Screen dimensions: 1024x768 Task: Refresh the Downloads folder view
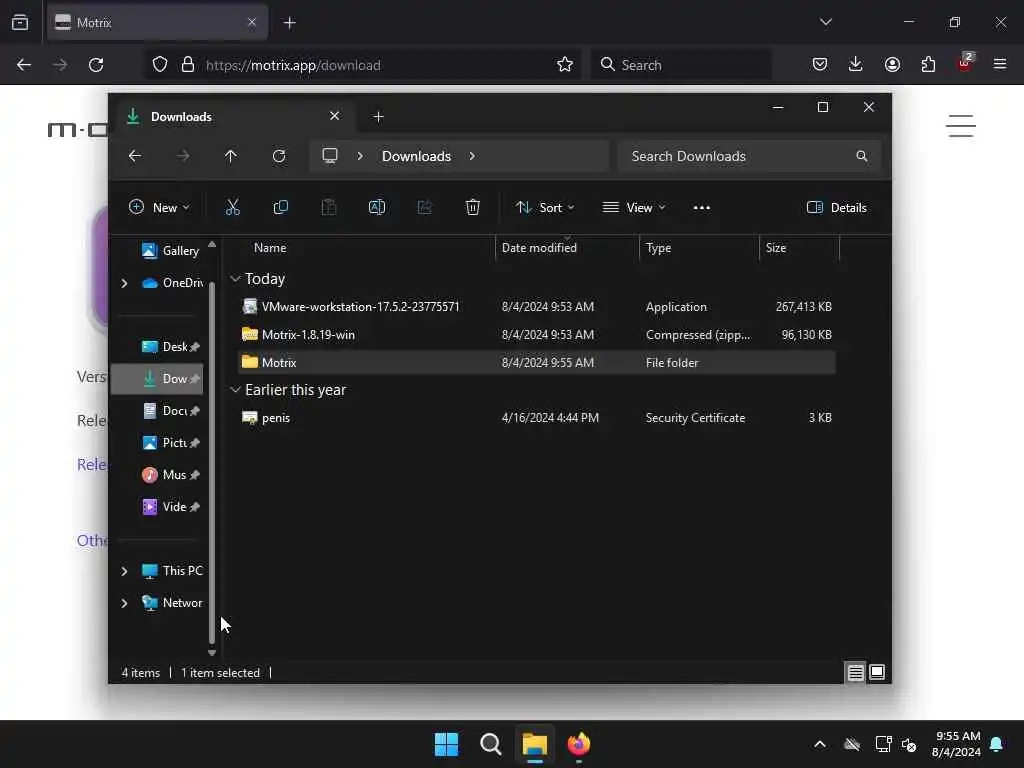(x=279, y=156)
